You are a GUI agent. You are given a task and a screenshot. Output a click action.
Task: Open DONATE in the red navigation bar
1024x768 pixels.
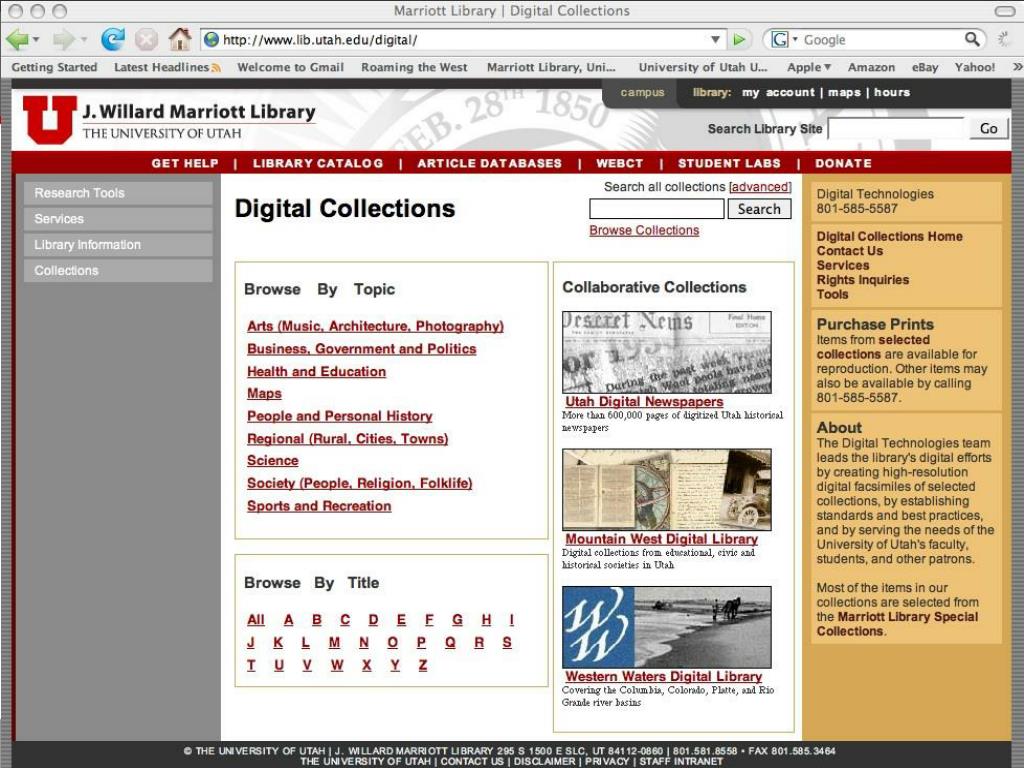[x=843, y=163]
